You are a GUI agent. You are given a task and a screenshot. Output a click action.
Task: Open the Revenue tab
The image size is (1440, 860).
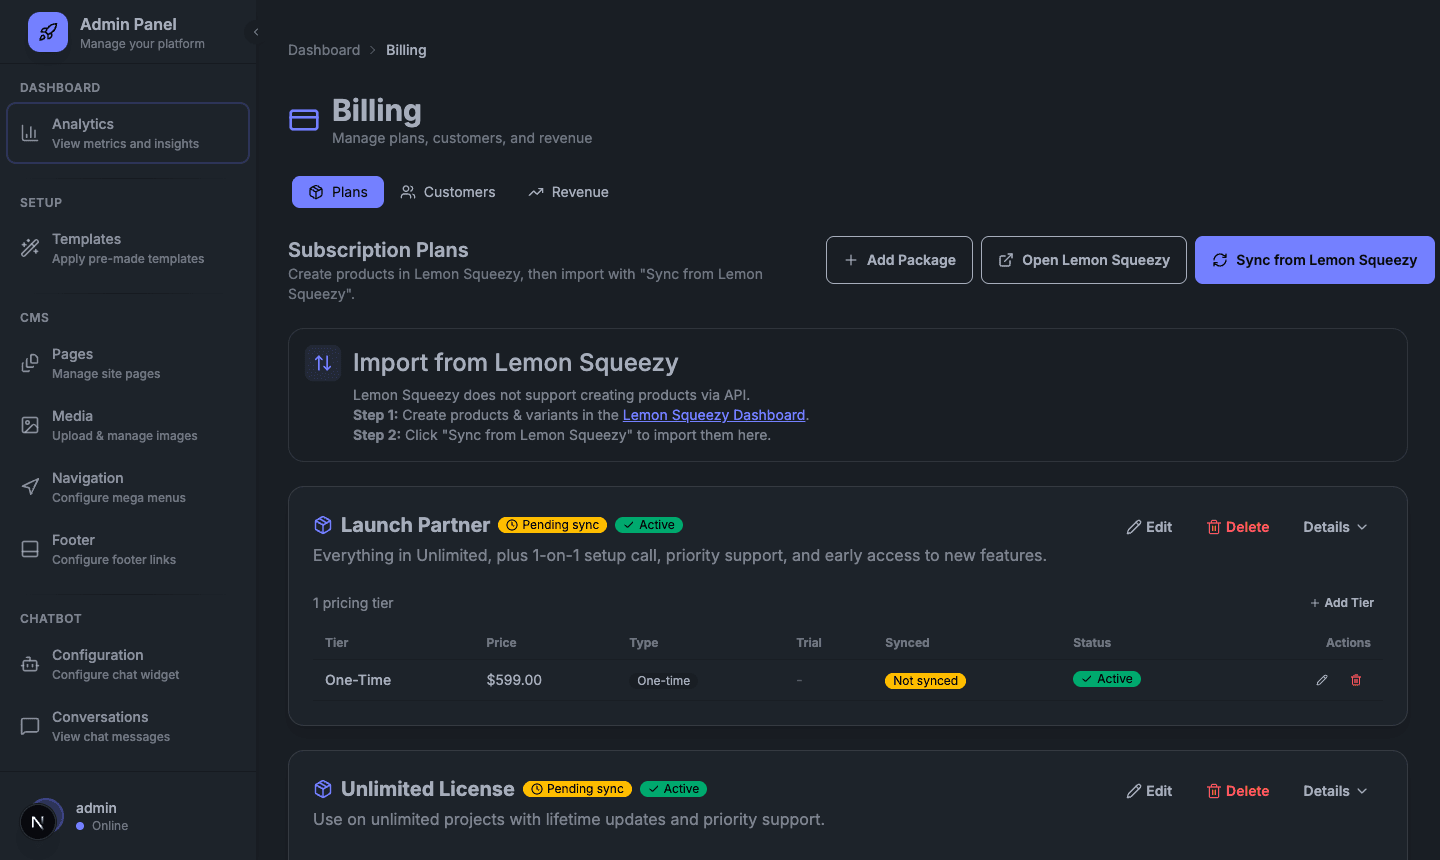click(x=567, y=191)
